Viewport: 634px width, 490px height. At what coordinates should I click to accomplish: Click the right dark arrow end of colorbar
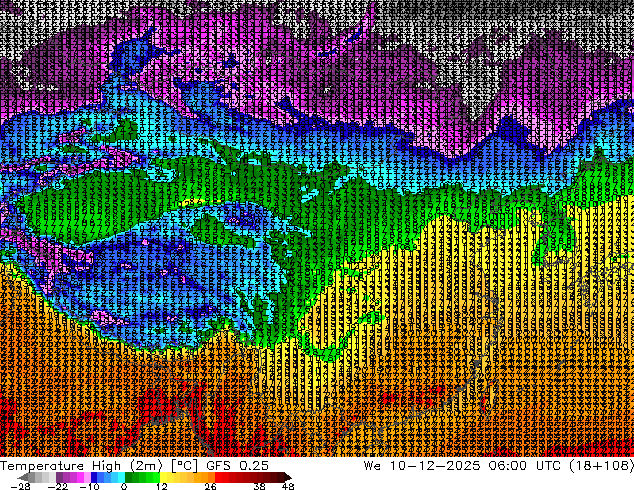[287, 477]
